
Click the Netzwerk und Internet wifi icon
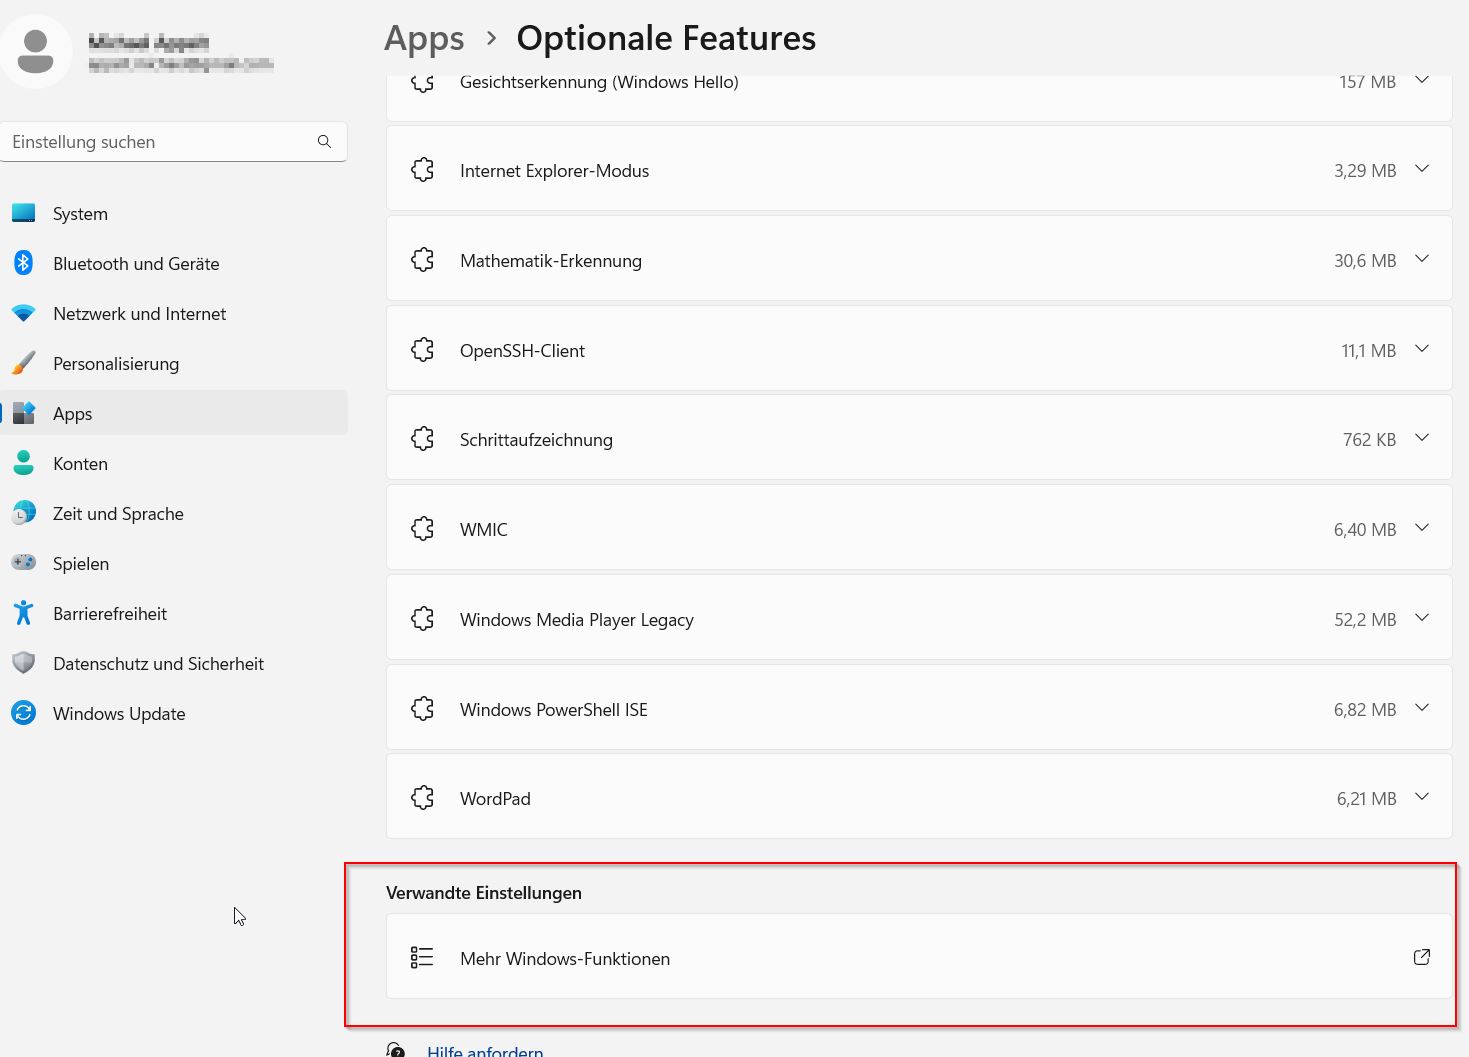coord(24,313)
